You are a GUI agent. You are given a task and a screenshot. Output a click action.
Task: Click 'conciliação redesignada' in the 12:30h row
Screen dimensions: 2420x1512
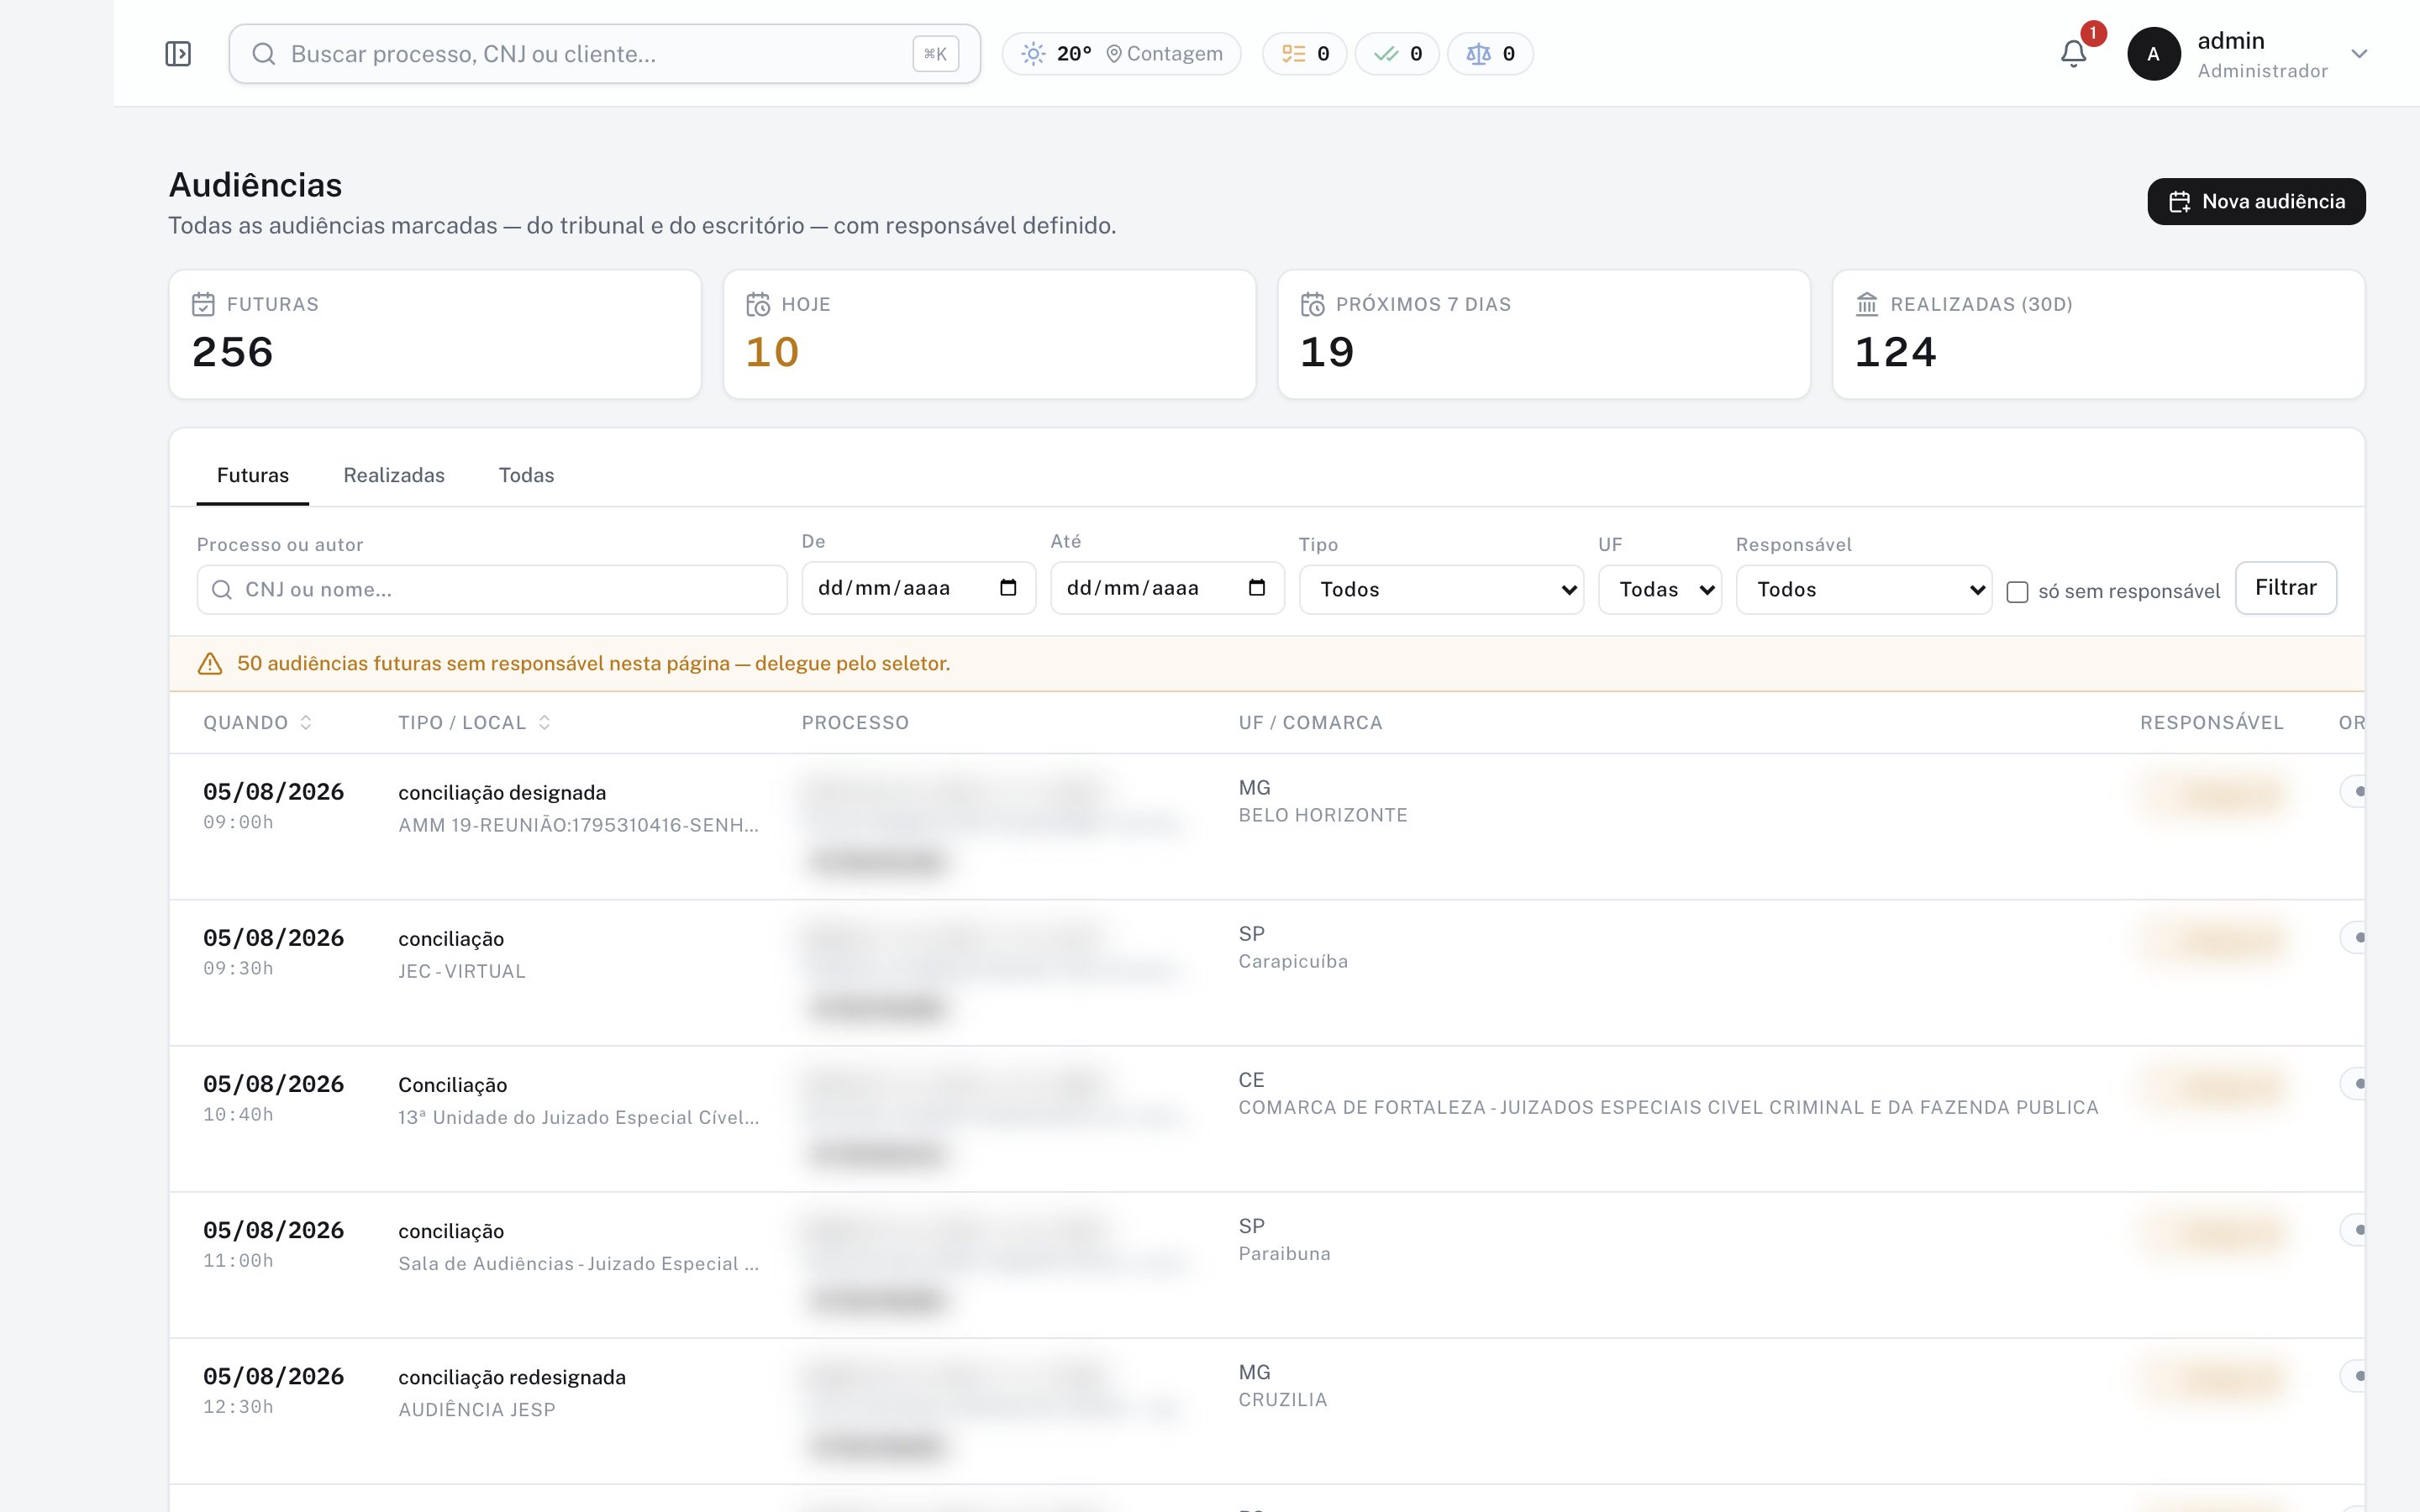tap(512, 1377)
